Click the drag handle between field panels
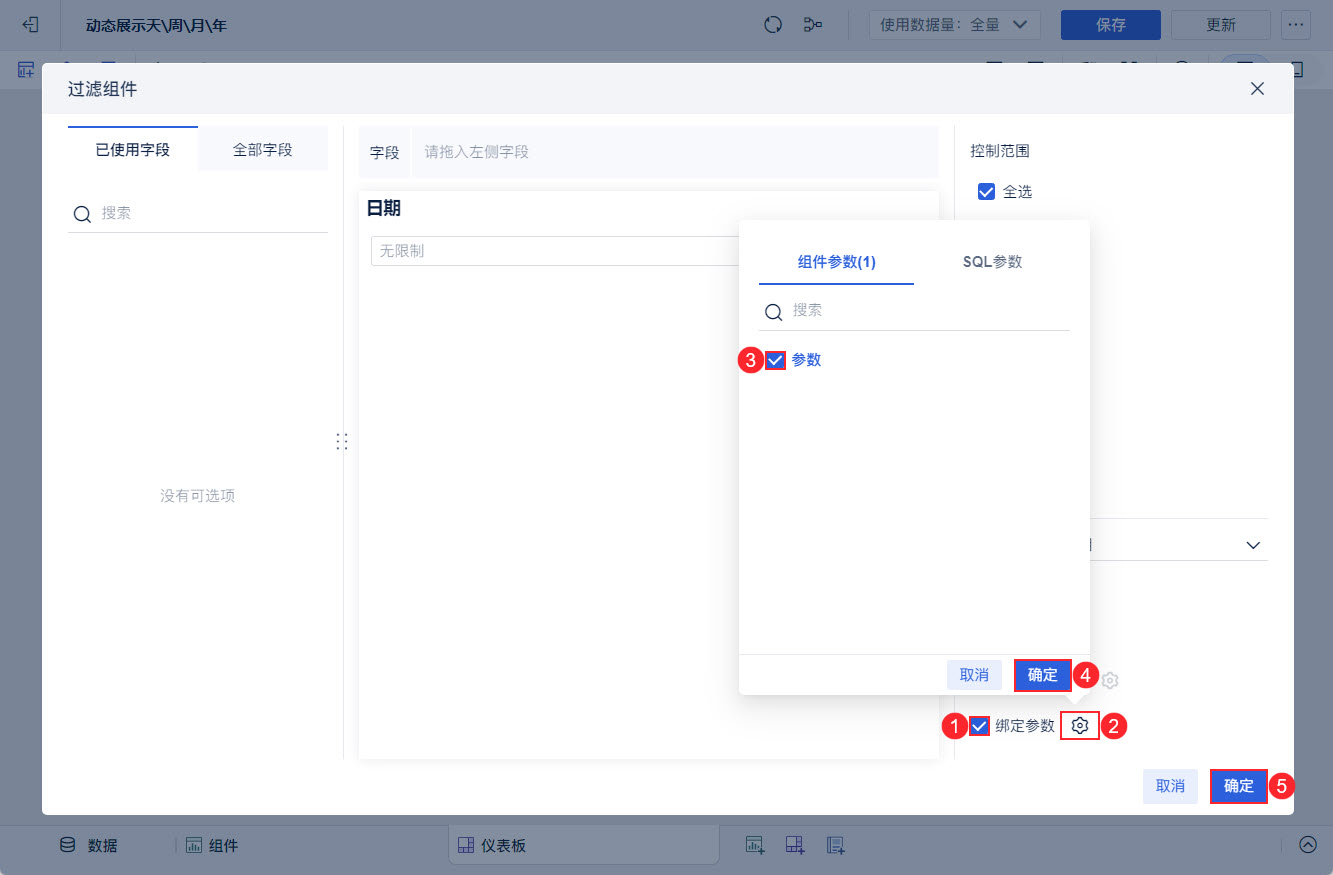This screenshot has height=875, width=1333. click(342, 441)
